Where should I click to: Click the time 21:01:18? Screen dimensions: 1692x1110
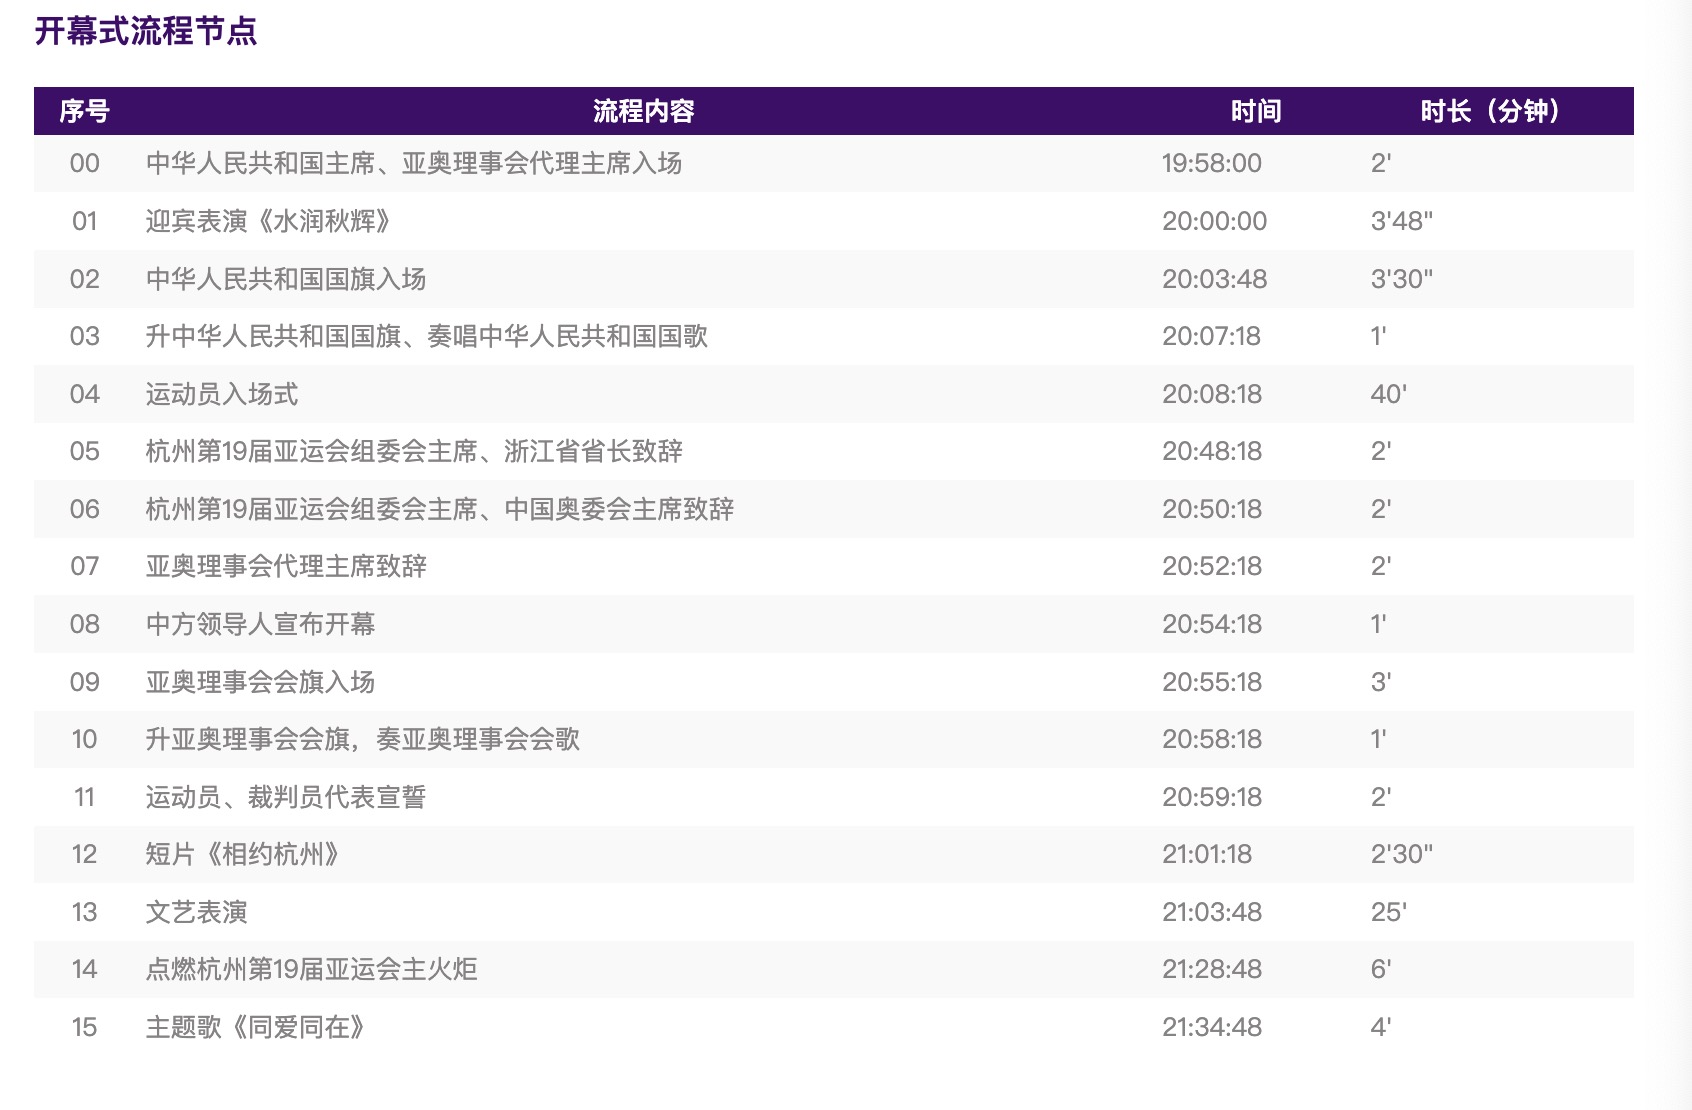click(1207, 854)
